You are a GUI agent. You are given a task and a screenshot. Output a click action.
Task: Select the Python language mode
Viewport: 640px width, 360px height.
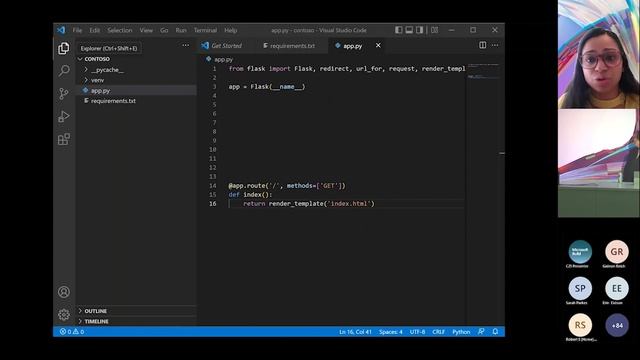(461, 332)
